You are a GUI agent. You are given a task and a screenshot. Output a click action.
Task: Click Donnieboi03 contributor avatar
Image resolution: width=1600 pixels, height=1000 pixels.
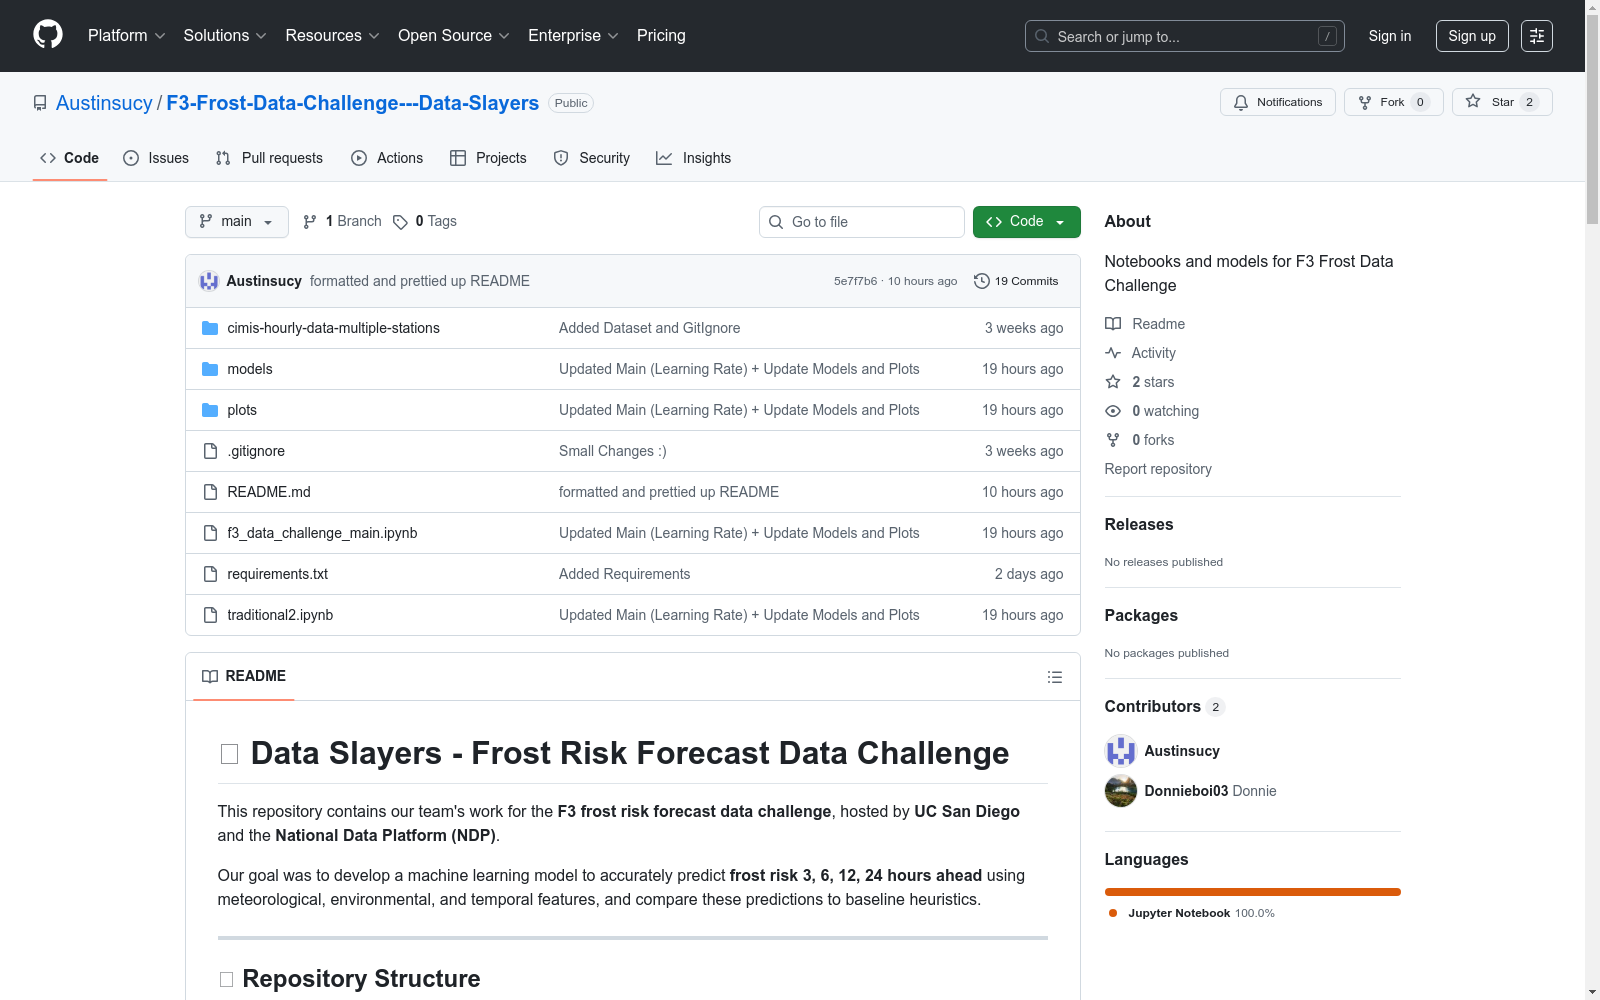[x=1121, y=791]
